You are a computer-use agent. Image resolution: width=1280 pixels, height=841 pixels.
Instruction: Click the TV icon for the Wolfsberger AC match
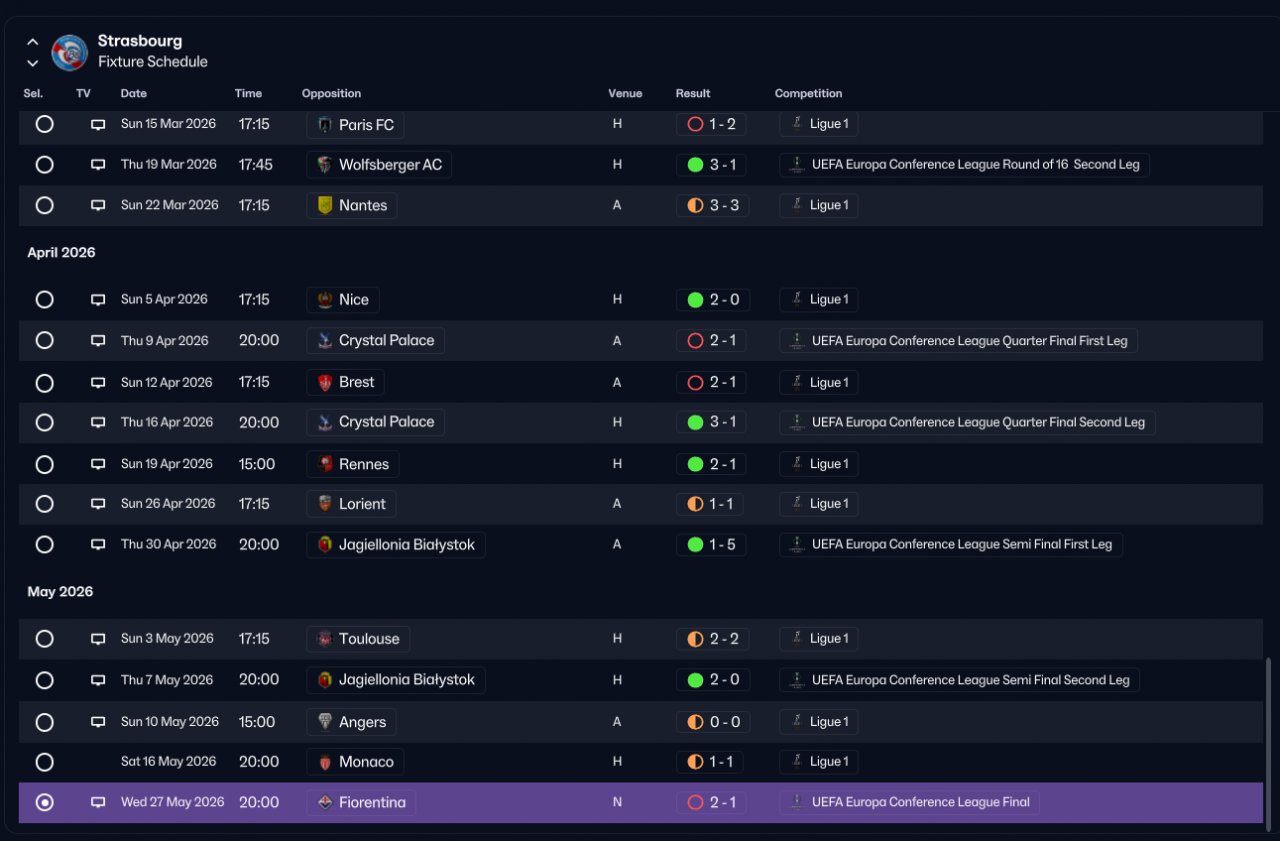98,165
